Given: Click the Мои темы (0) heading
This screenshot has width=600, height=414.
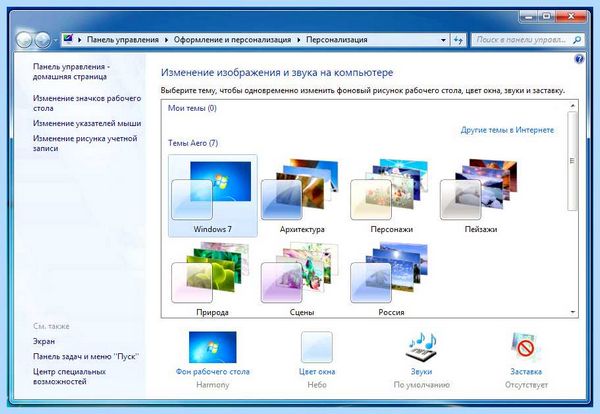Looking at the screenshot, I should click(192, 108).
